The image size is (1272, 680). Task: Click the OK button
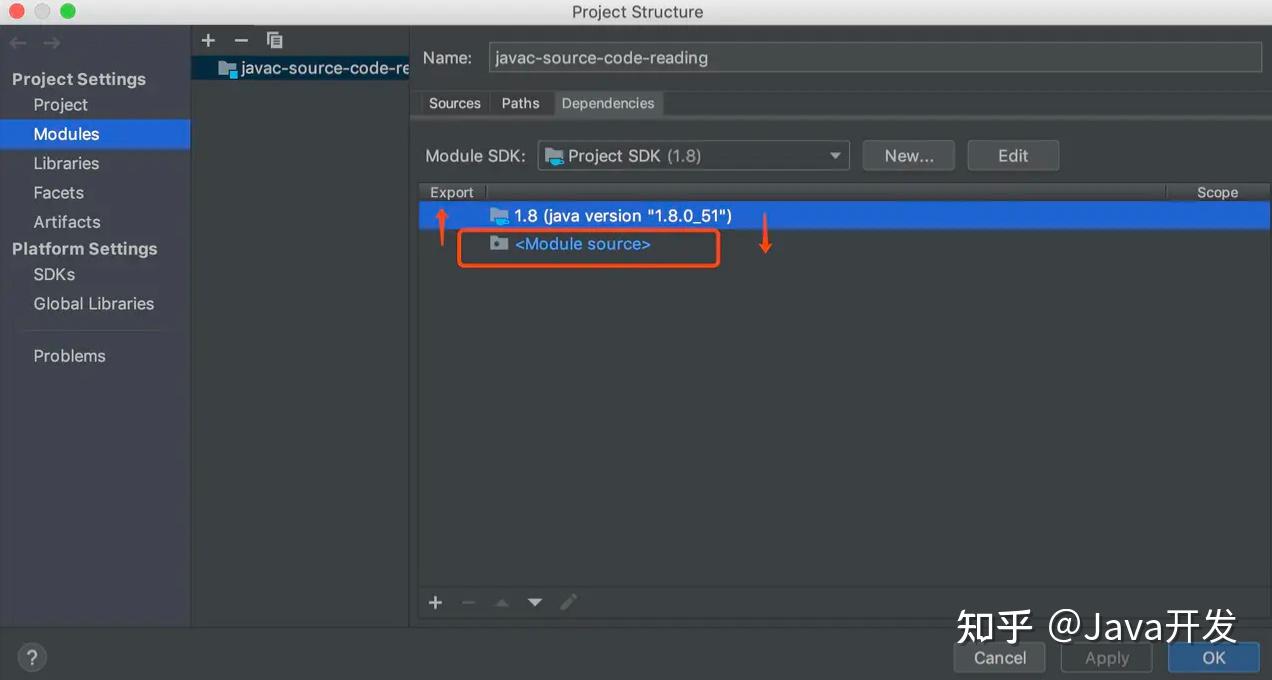pyautogui.click(x=1214, y=658)
